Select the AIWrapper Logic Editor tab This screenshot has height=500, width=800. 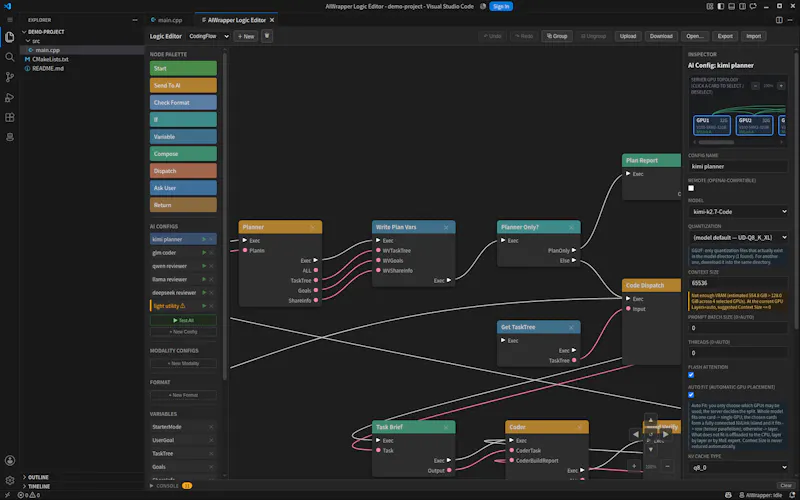click(x=236, y=20)
